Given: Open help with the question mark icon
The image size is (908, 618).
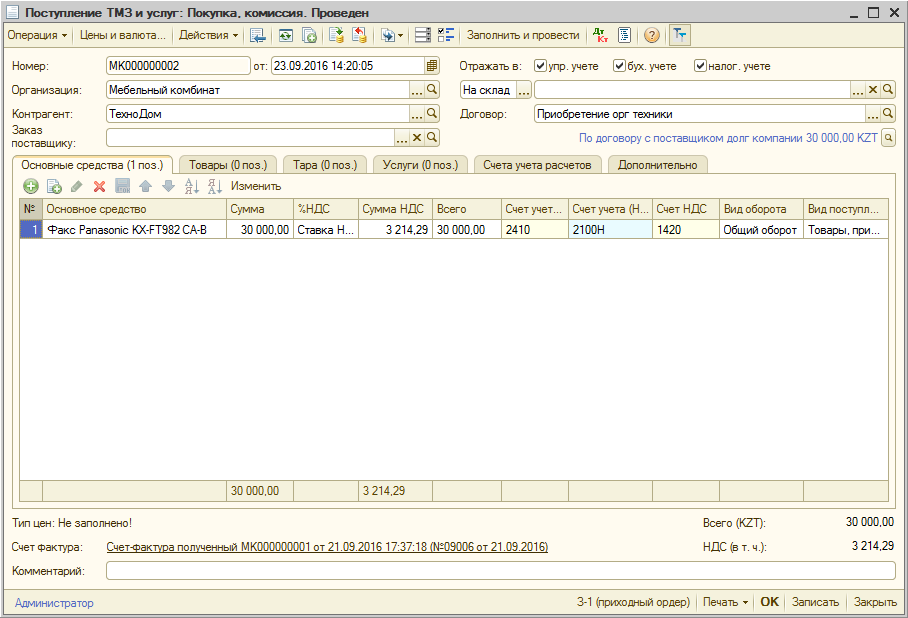Looking at the screenshot, I should (x=652, y=35).
